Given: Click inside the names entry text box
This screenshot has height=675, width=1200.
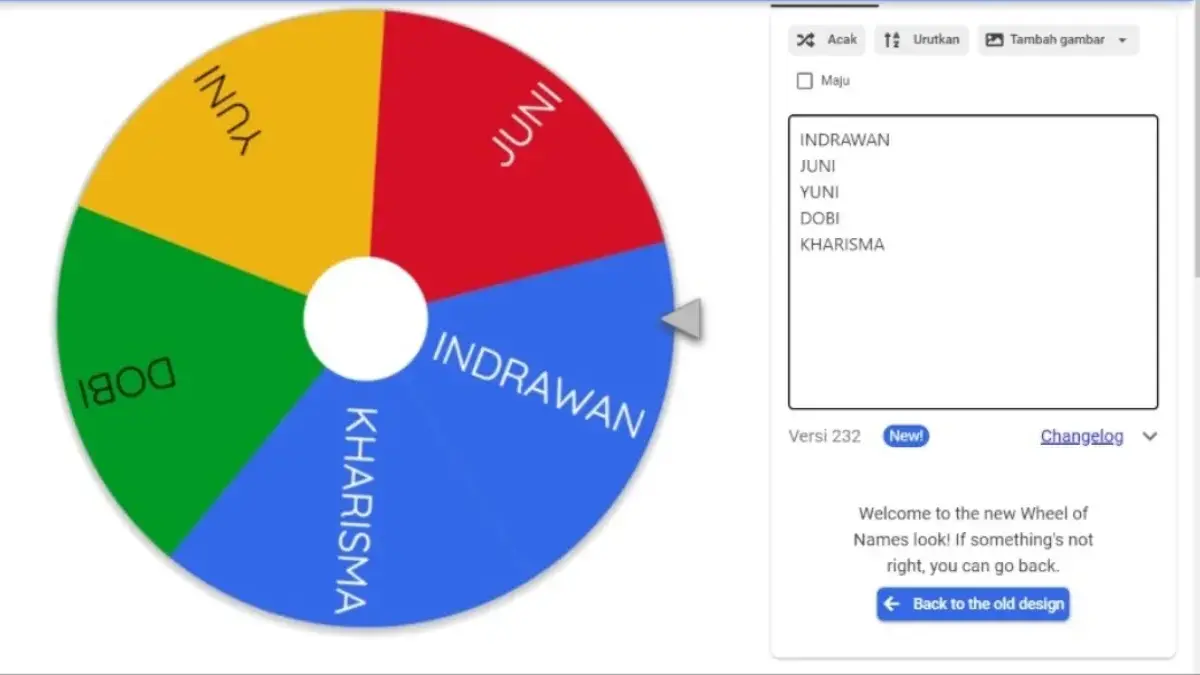Looking at the screenshot, I should (973, 262).
